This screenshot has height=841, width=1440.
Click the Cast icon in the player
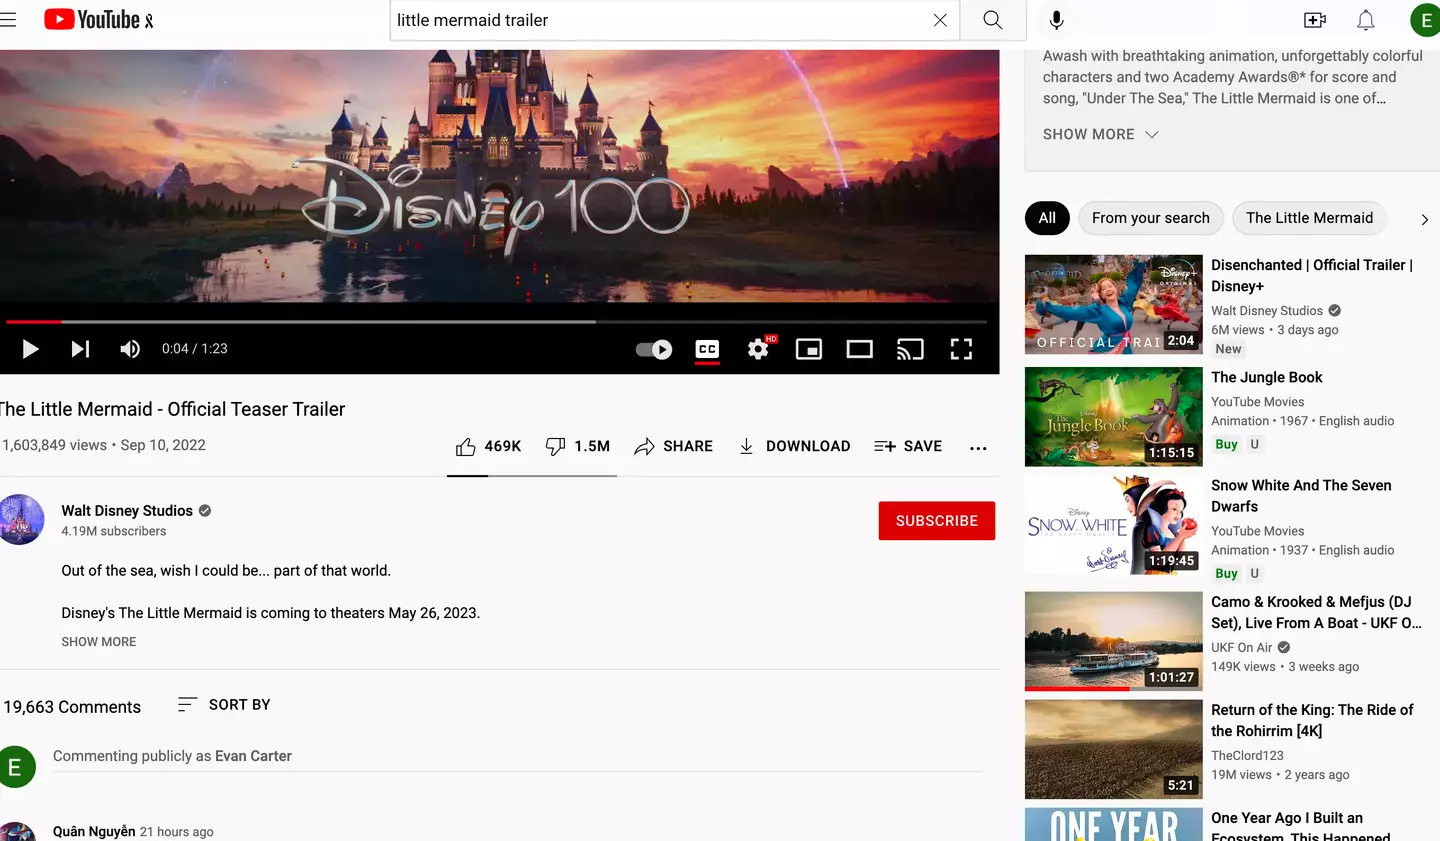click(x=910, y=349)
